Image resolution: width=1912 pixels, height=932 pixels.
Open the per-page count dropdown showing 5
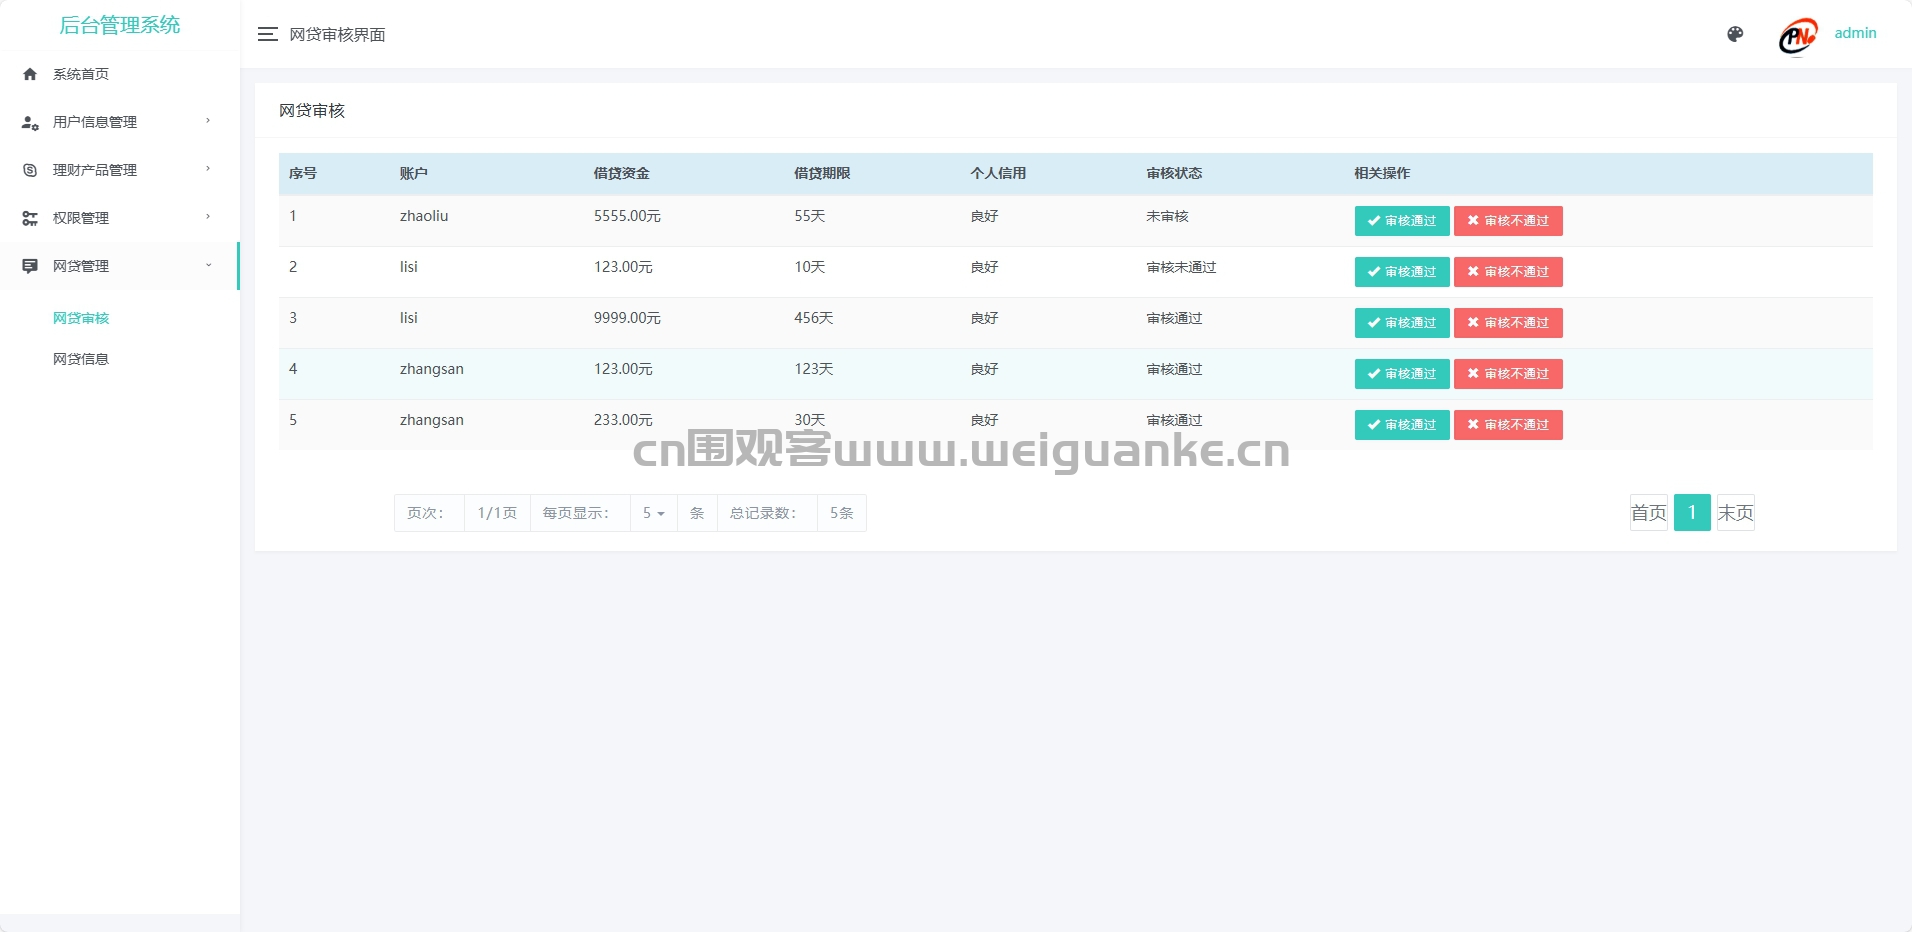point(653,513)
